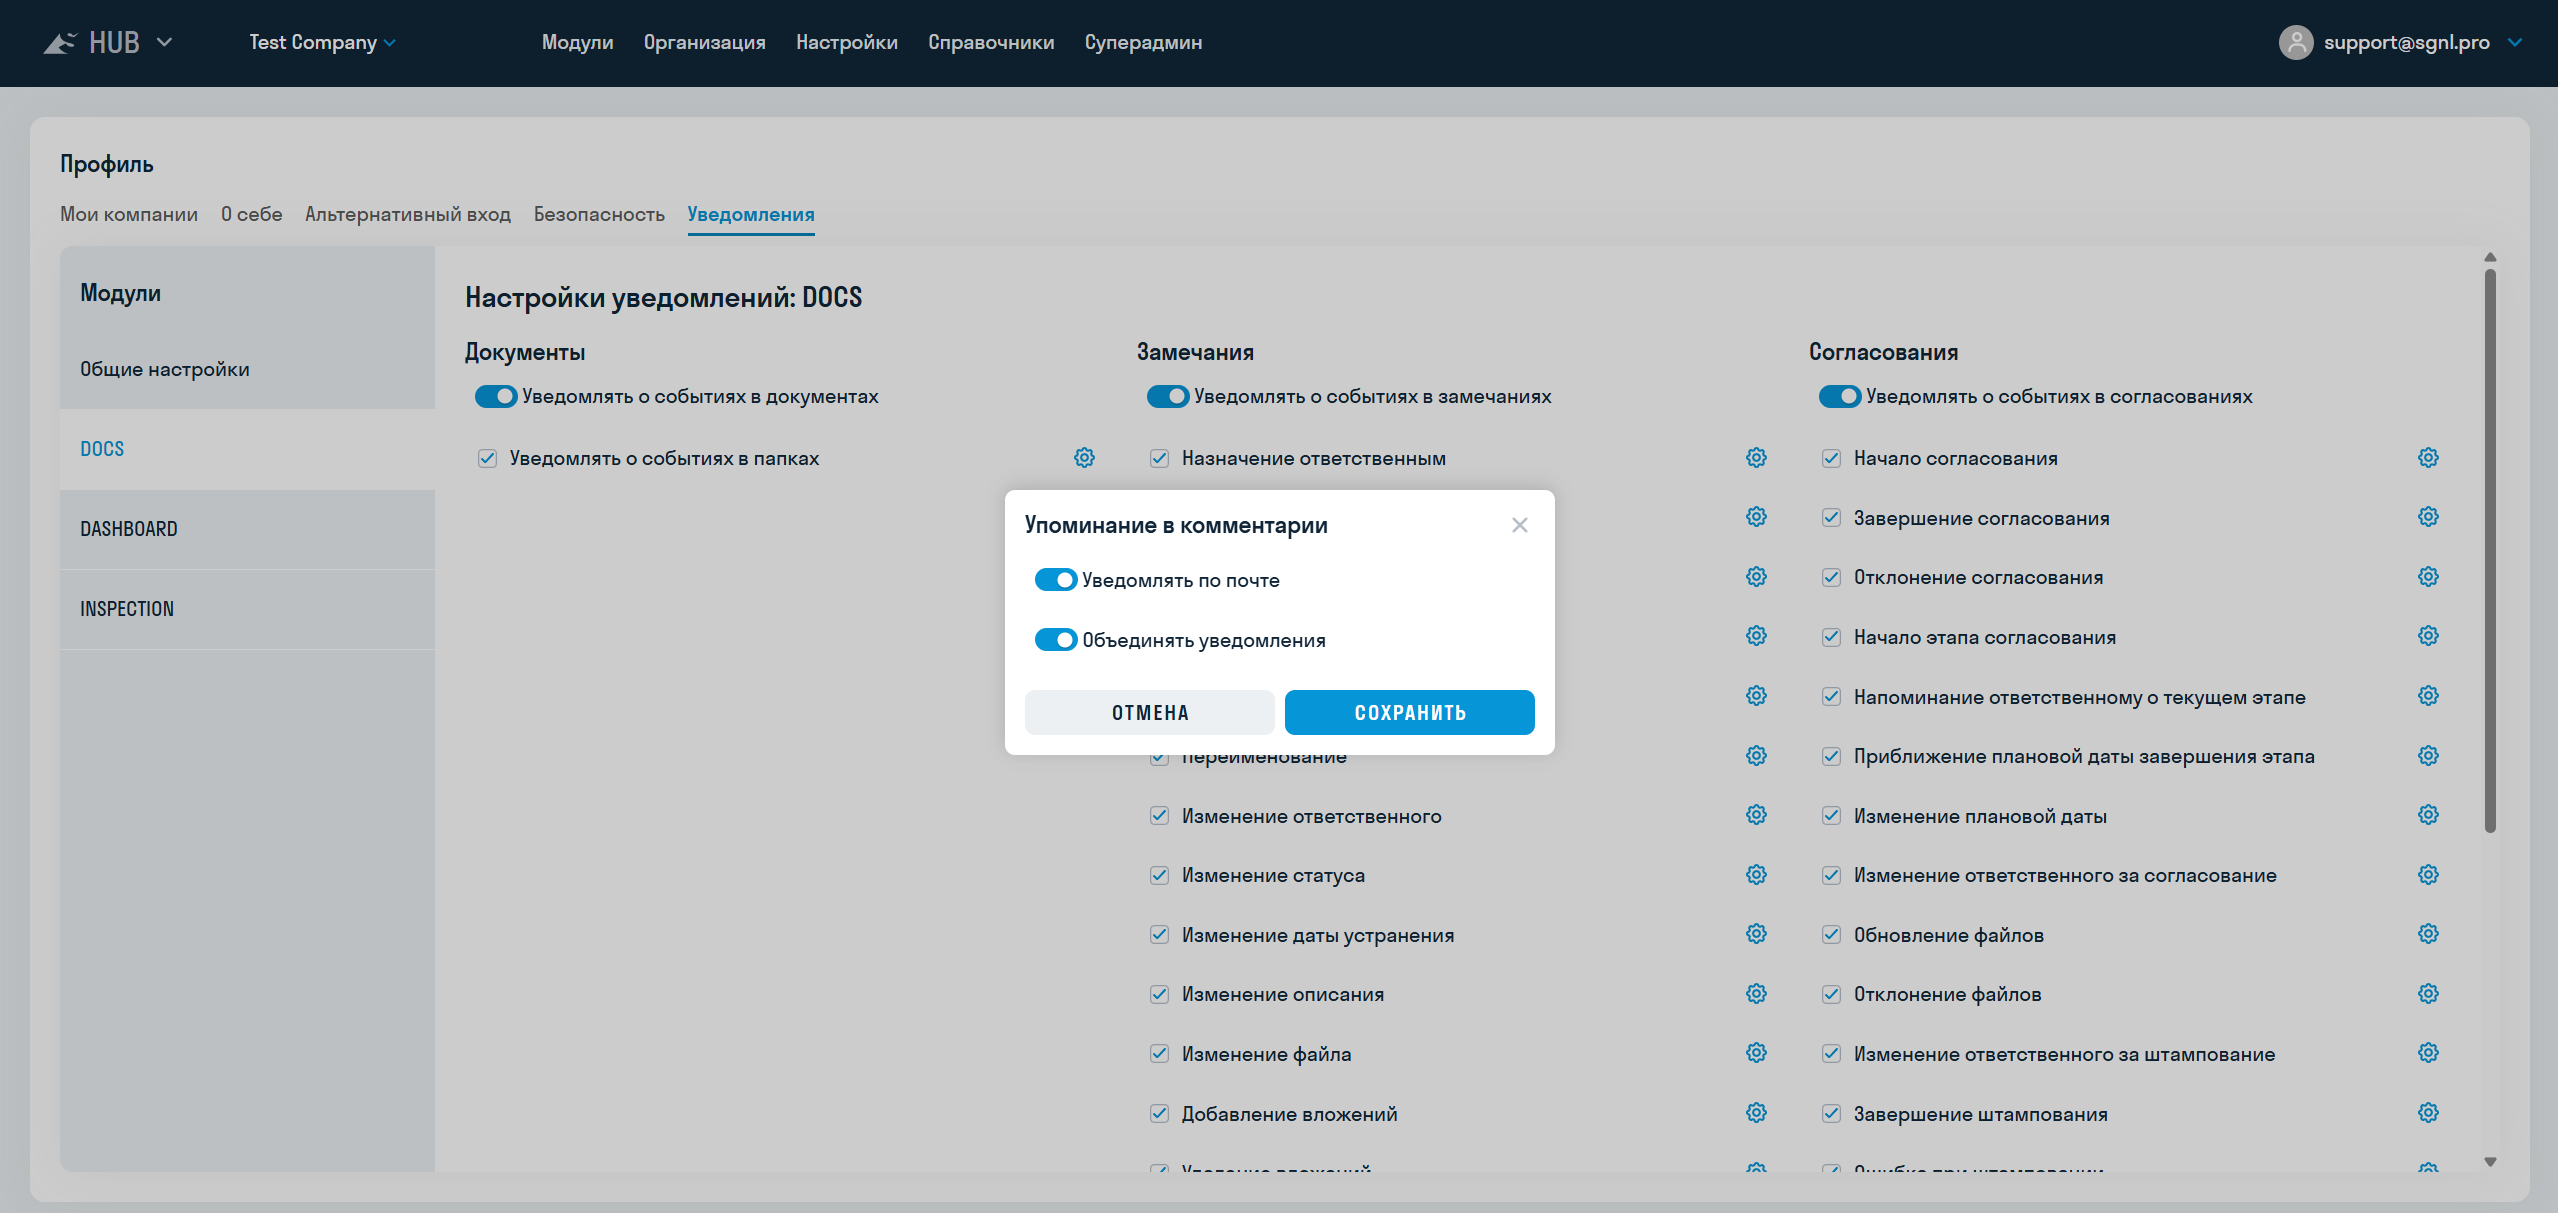Open the Справочники top menu
The width and height of the screenshot is (2558, 1213).
pyautogui.click(x=991, y=43)
